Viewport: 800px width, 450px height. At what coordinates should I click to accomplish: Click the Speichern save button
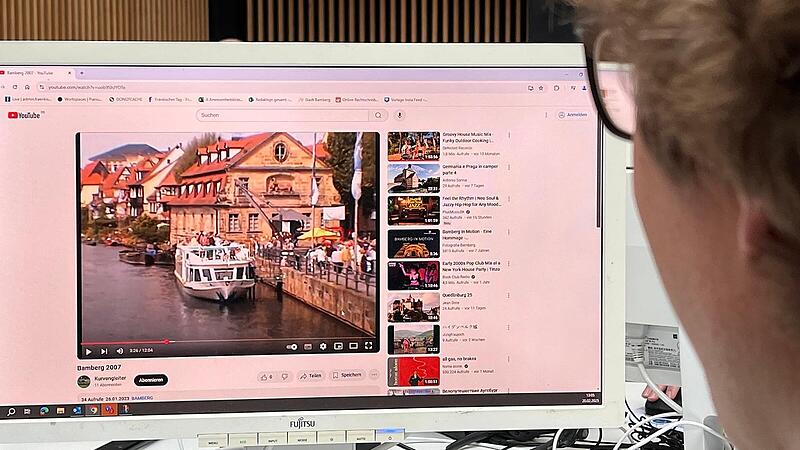tap(347, 375)
